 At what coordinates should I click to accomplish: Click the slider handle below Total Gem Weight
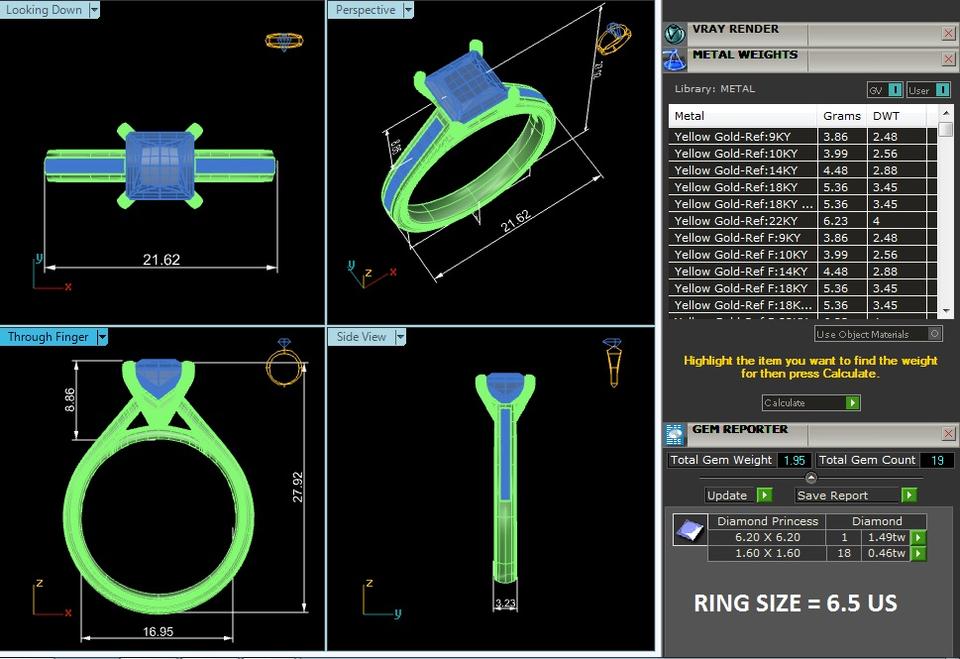[811, 478]
